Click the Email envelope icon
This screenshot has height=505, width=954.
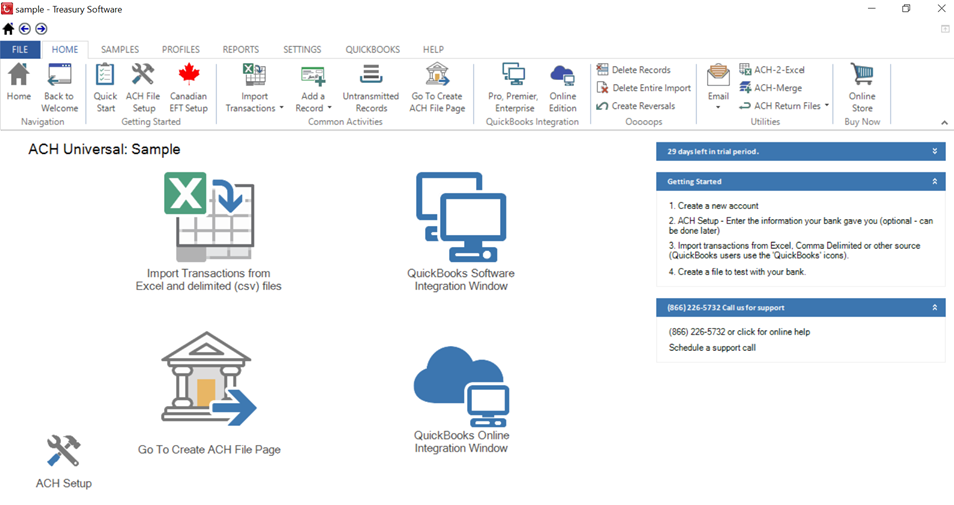(x=718, y=76)
